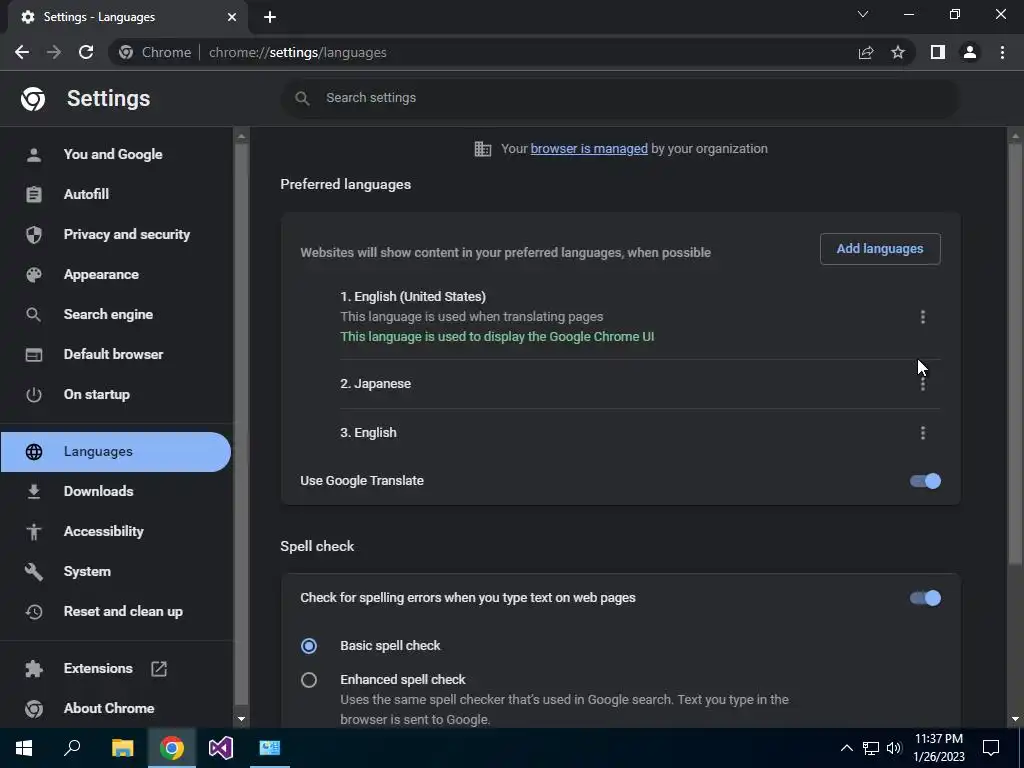The image size is (1024, 768).
Task: Open the Chrome three-dot menu
Action: coord(1002,52)
